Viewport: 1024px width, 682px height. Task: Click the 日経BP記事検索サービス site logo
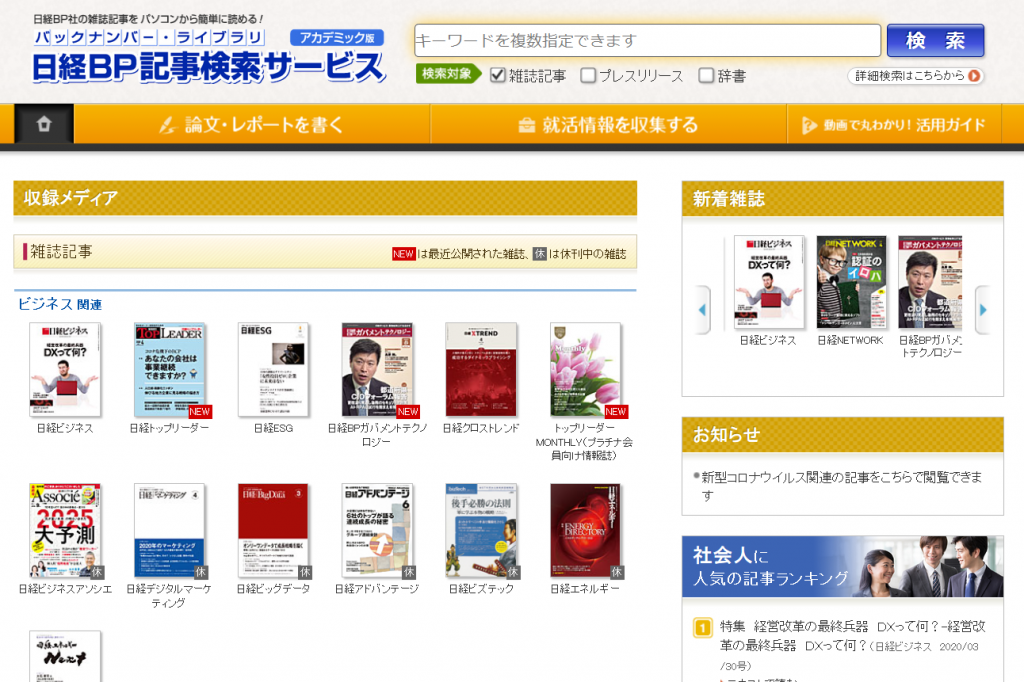pyautogui.click(x=209, y=67)
